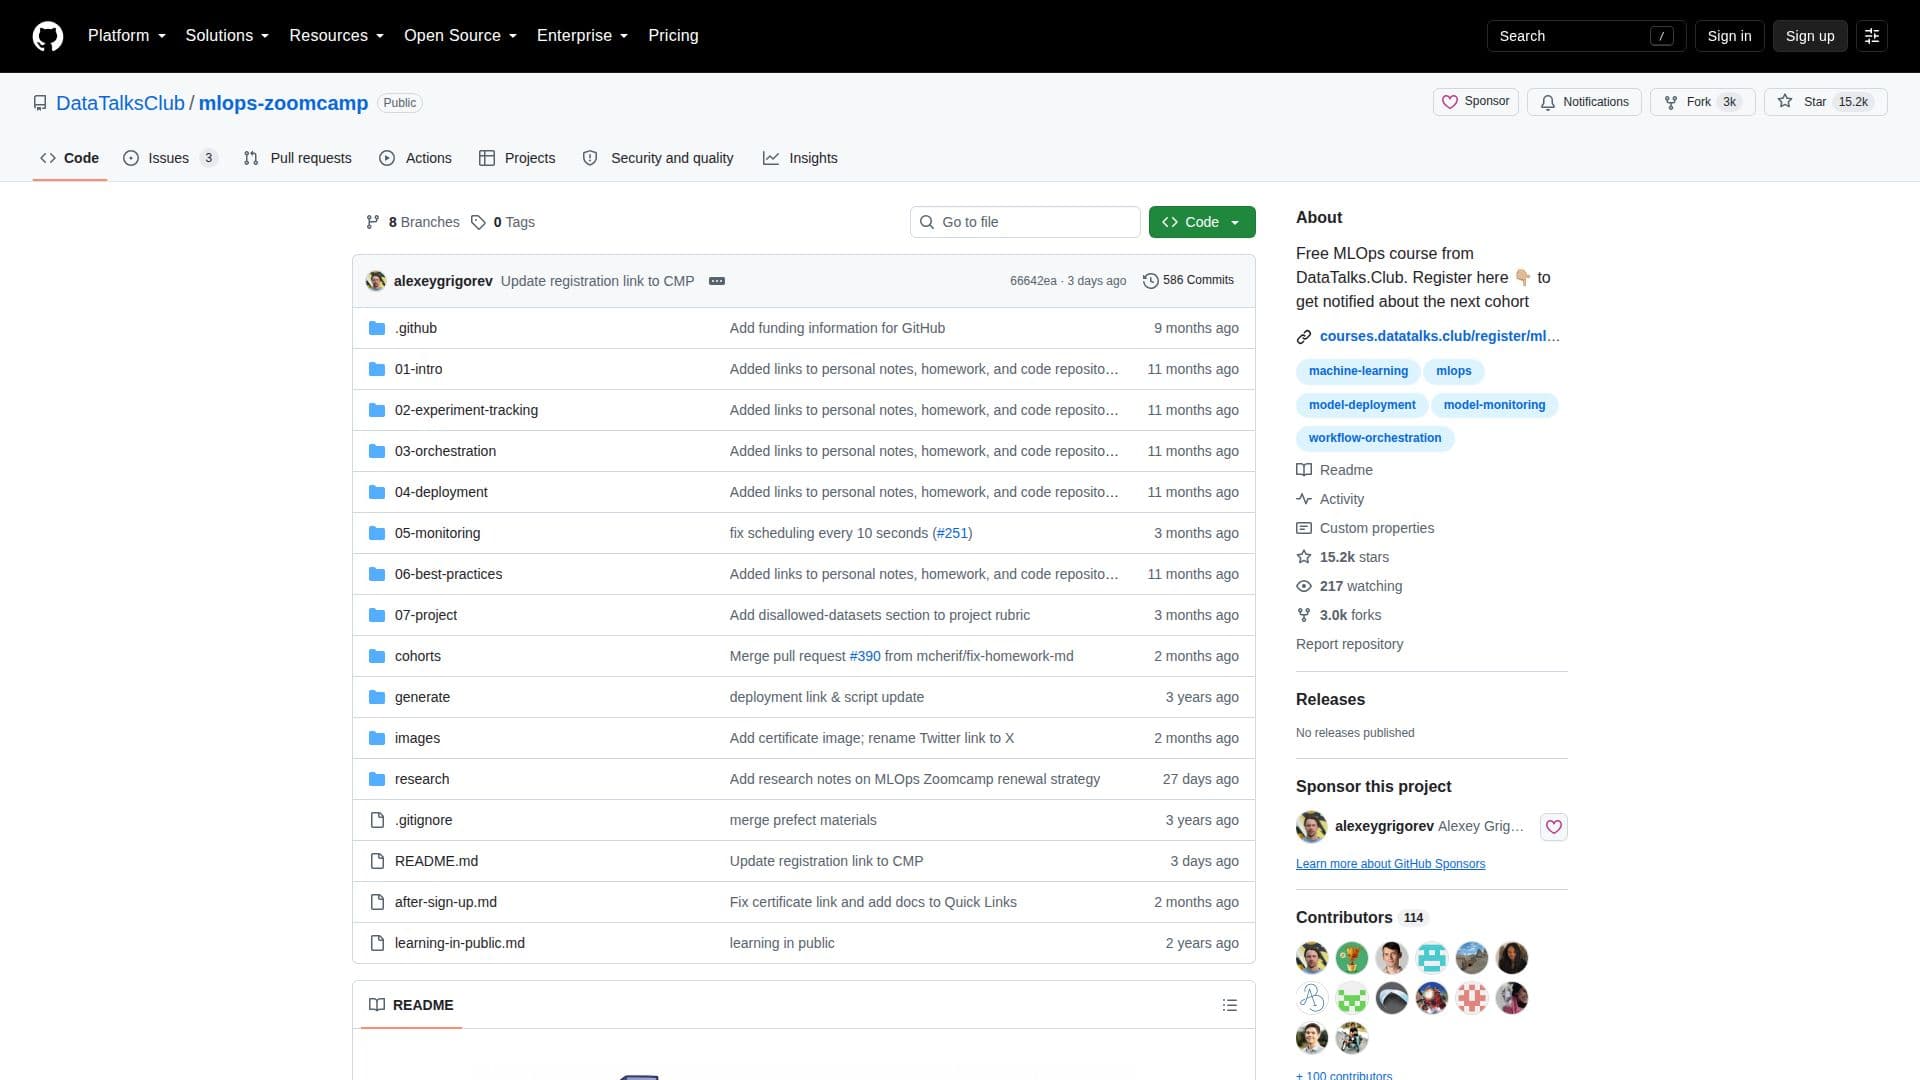Switch to the Actions tab

click(x=416, y=158)
